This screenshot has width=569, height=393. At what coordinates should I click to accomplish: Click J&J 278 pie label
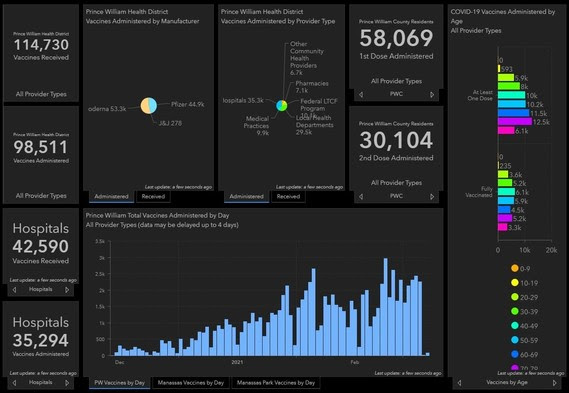pyautogui.click(x=170, y=123)
